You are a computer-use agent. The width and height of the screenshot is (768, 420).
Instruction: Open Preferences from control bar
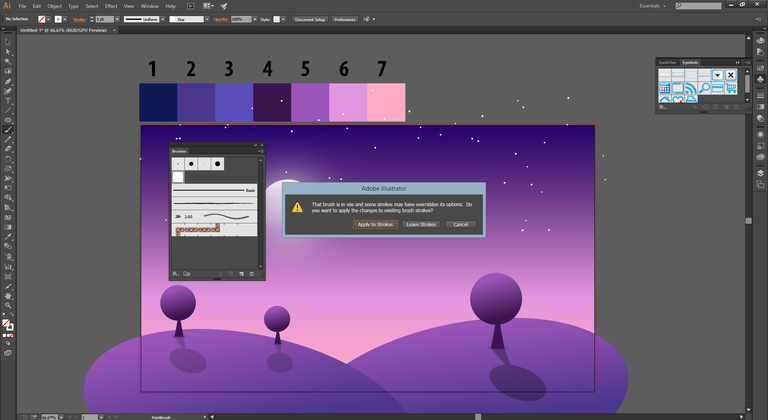[345, 19]
